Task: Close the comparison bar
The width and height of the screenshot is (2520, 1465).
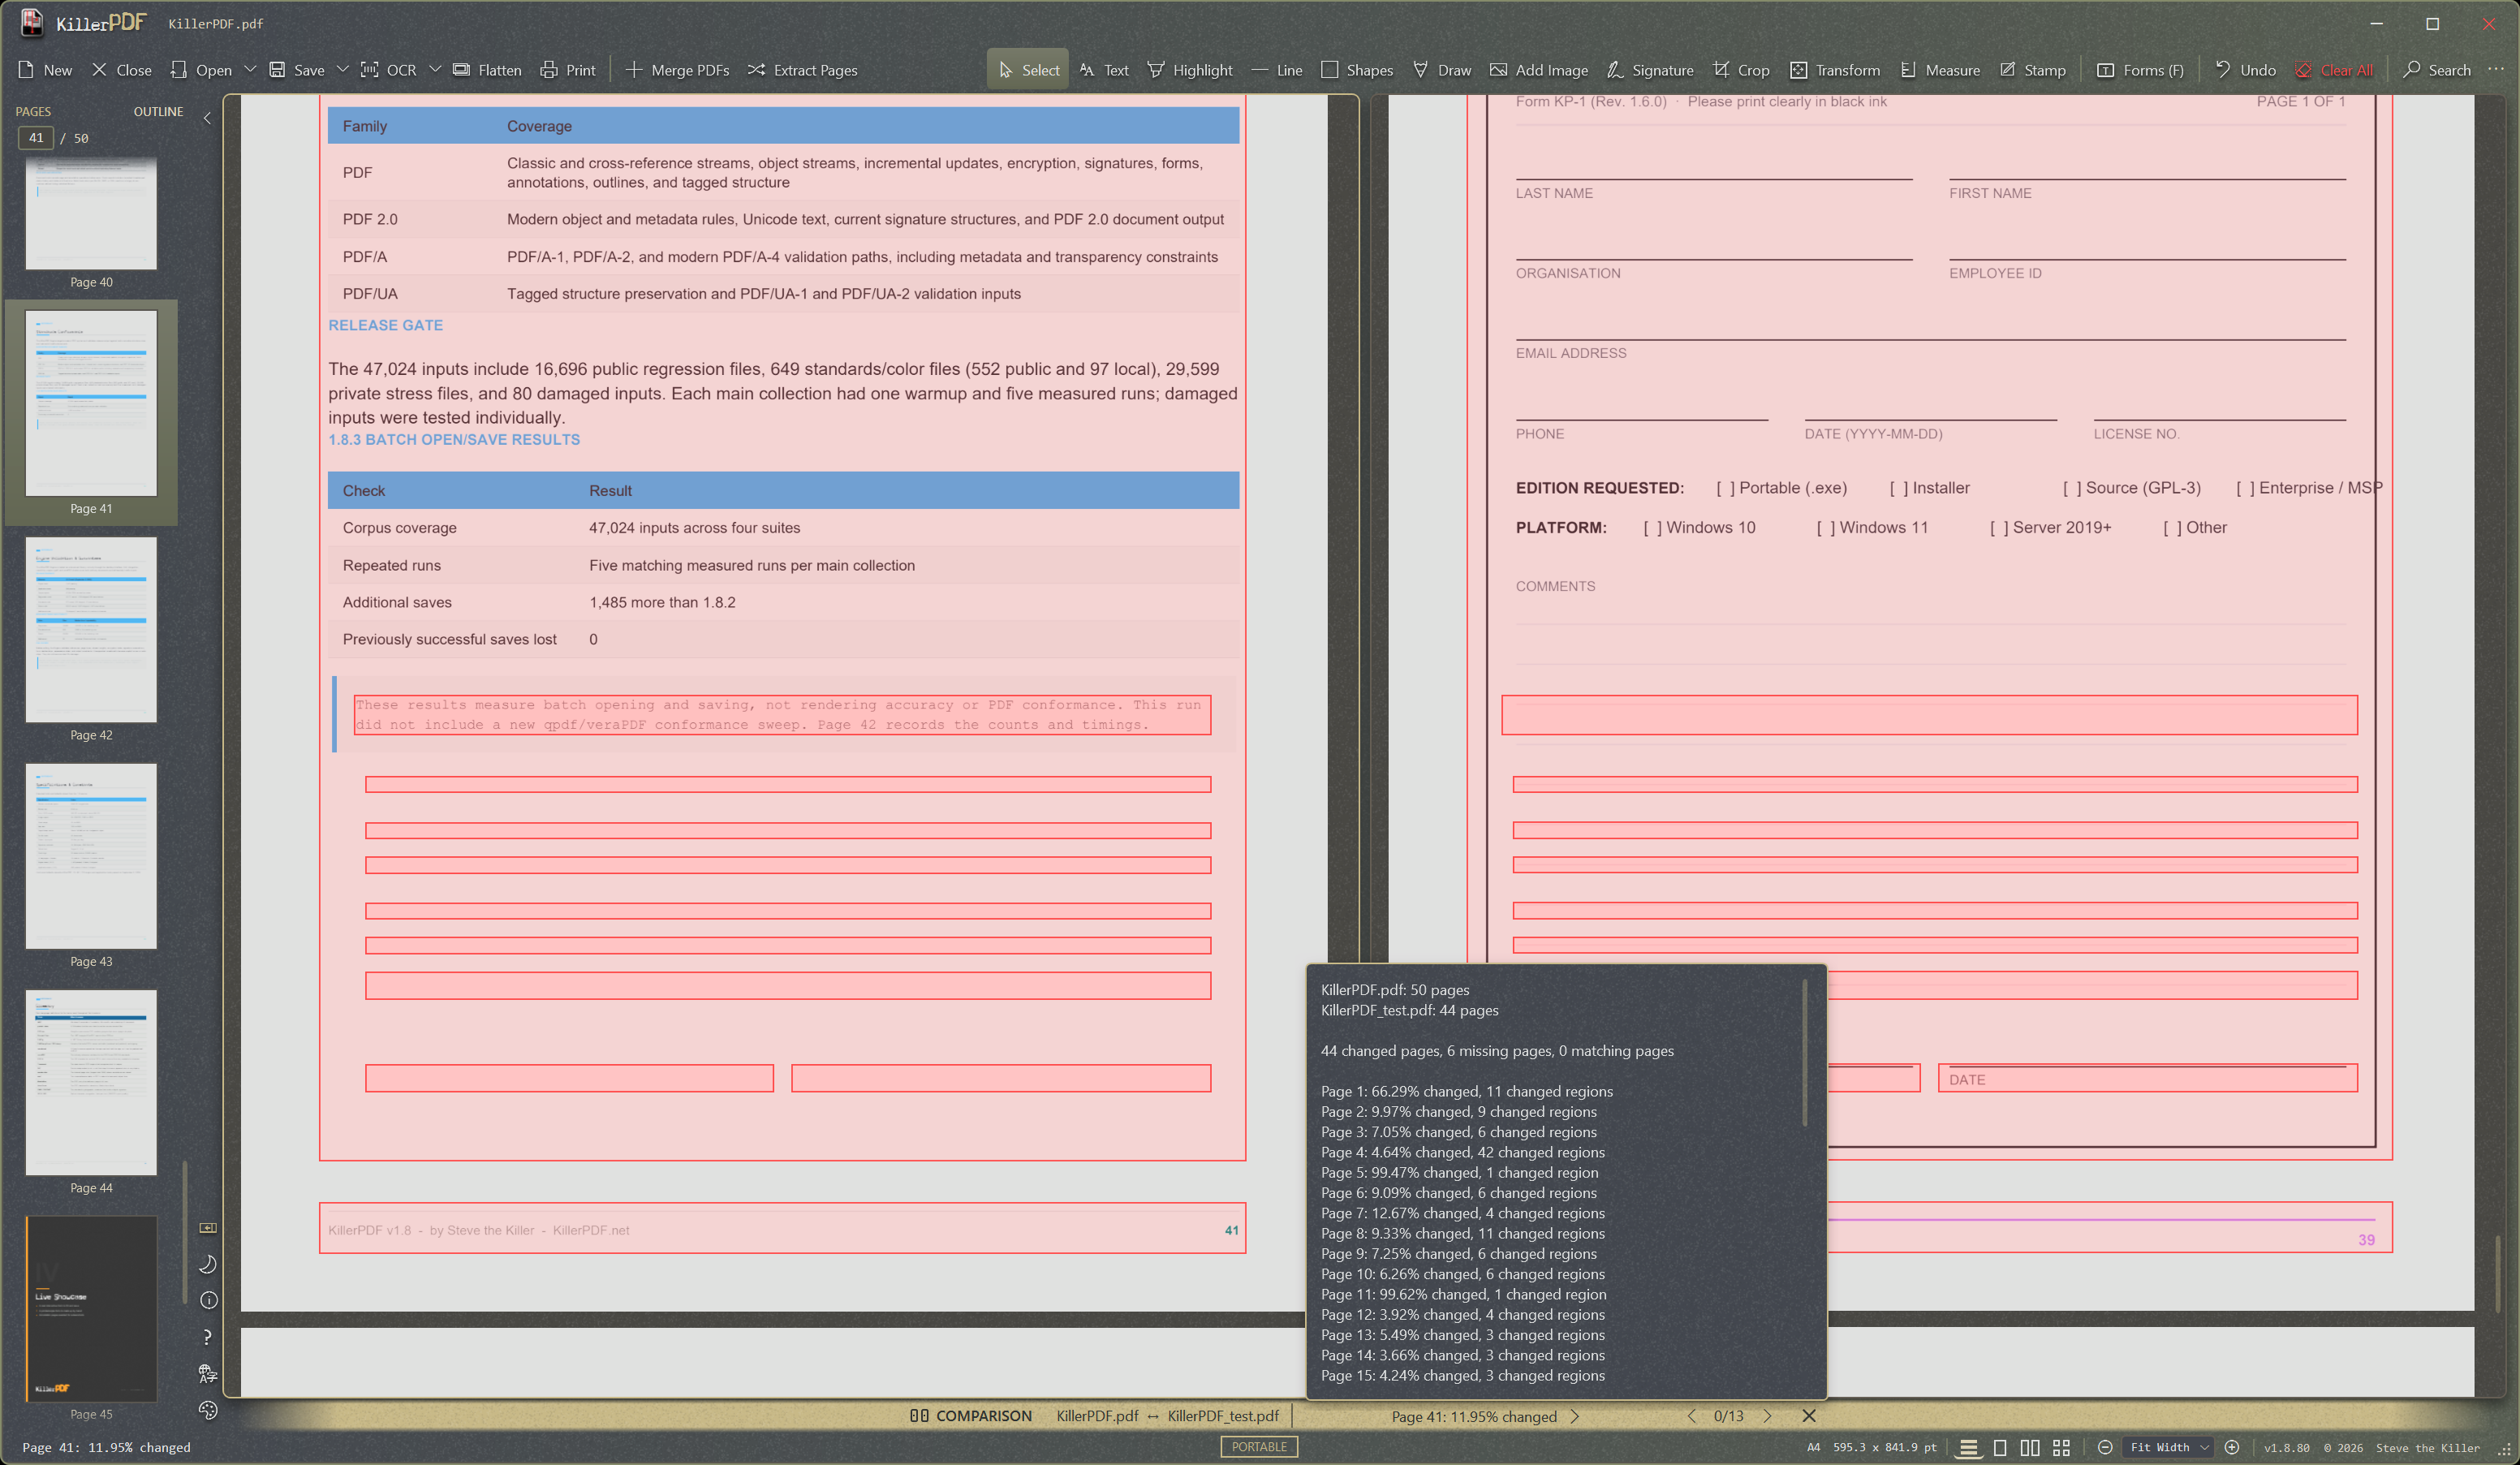Action: pyautogui.click(x=1809, y=1416)
